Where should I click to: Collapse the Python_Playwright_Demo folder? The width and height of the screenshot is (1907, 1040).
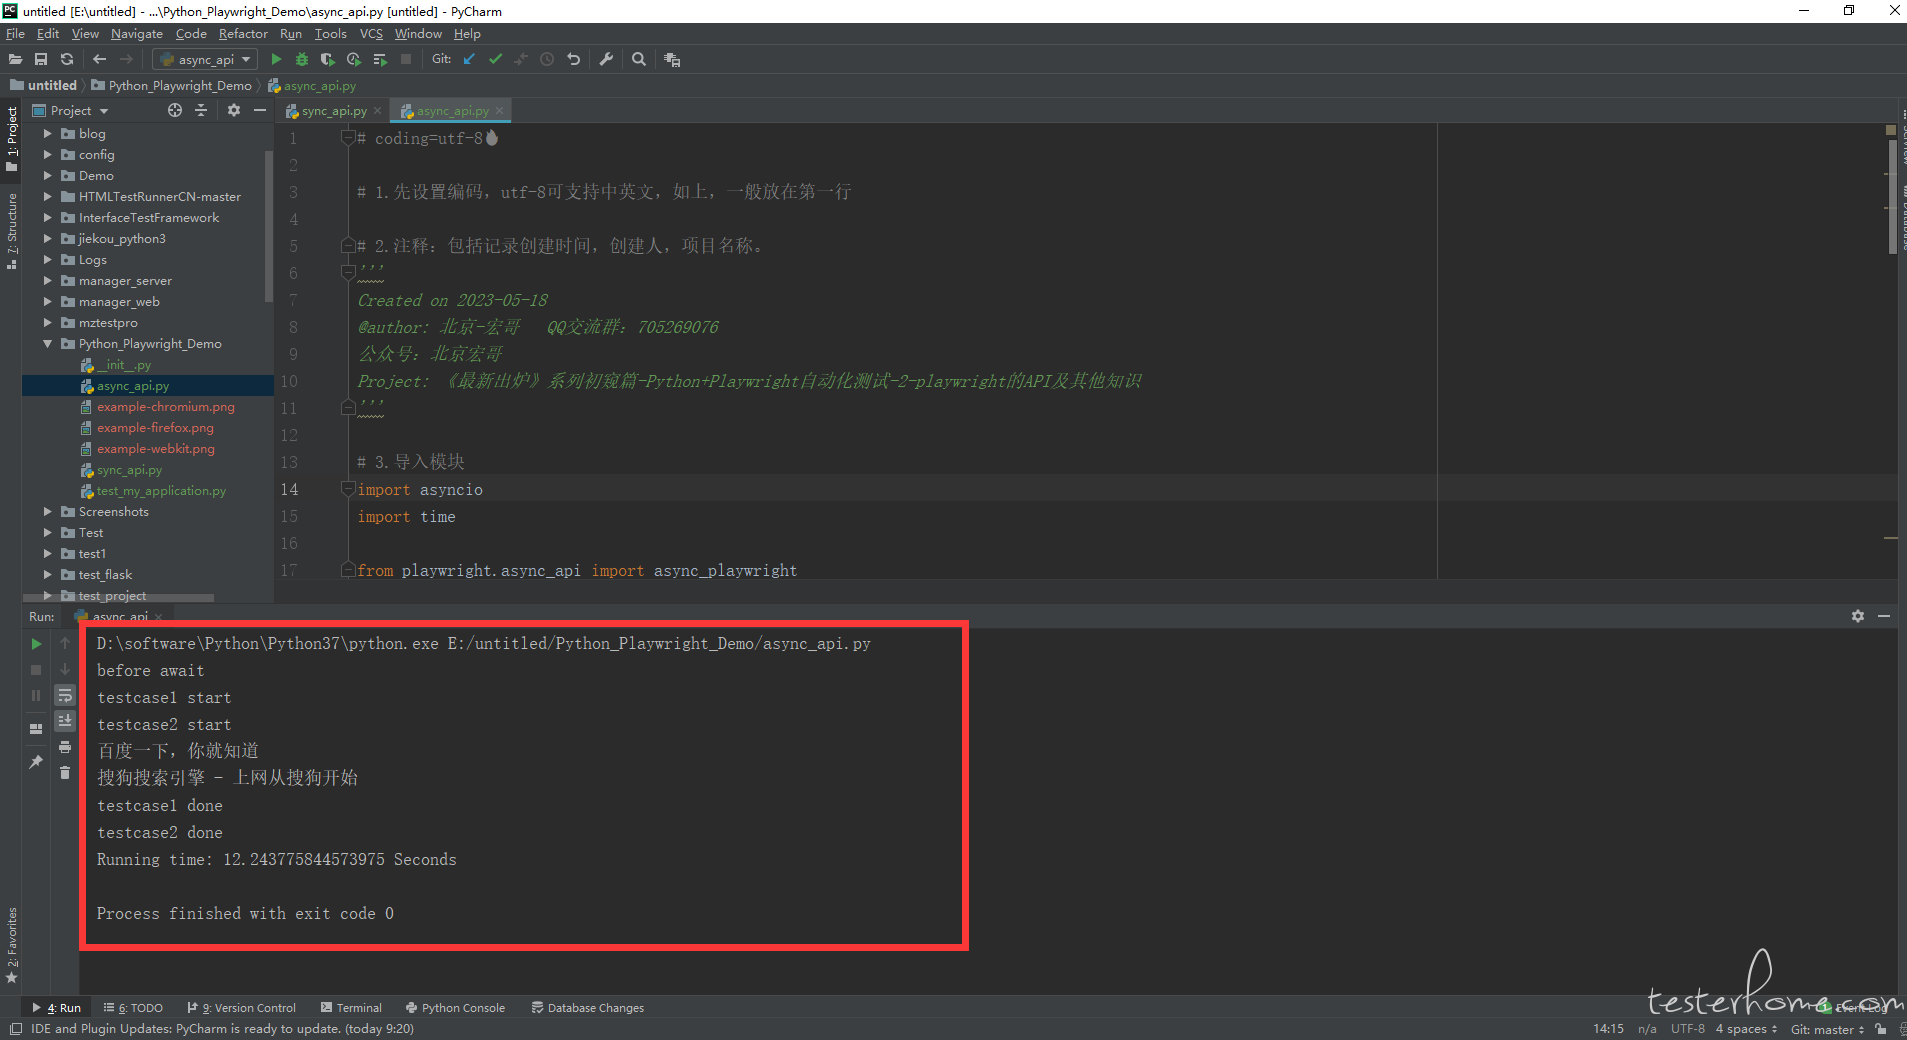point(47,343)
